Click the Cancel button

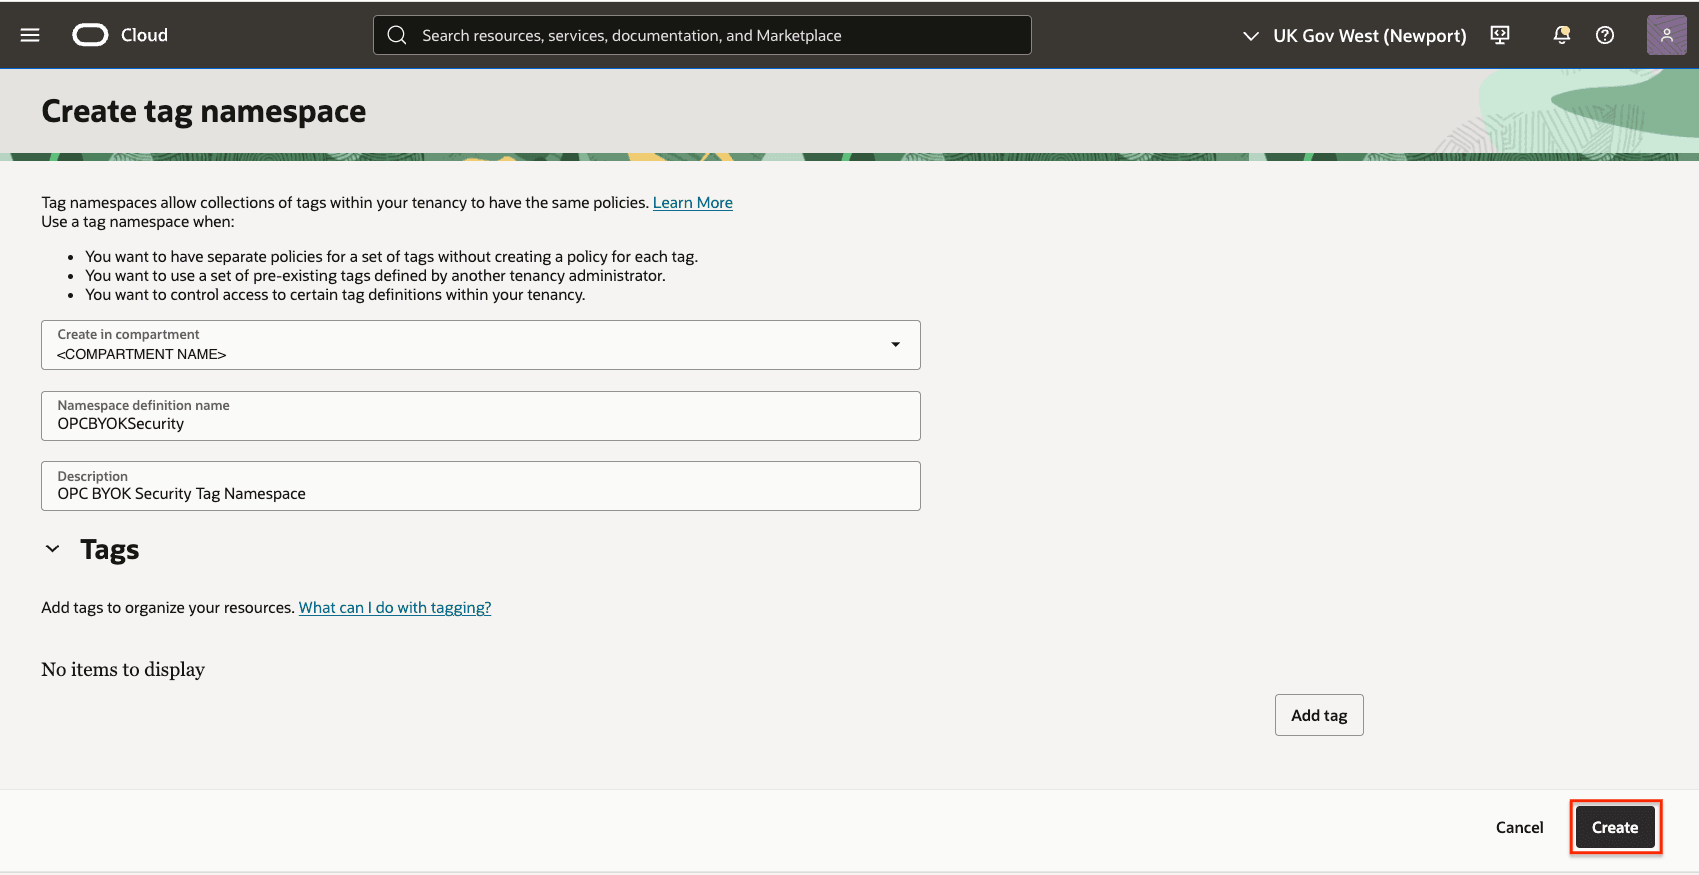(x=1519, y=828)
